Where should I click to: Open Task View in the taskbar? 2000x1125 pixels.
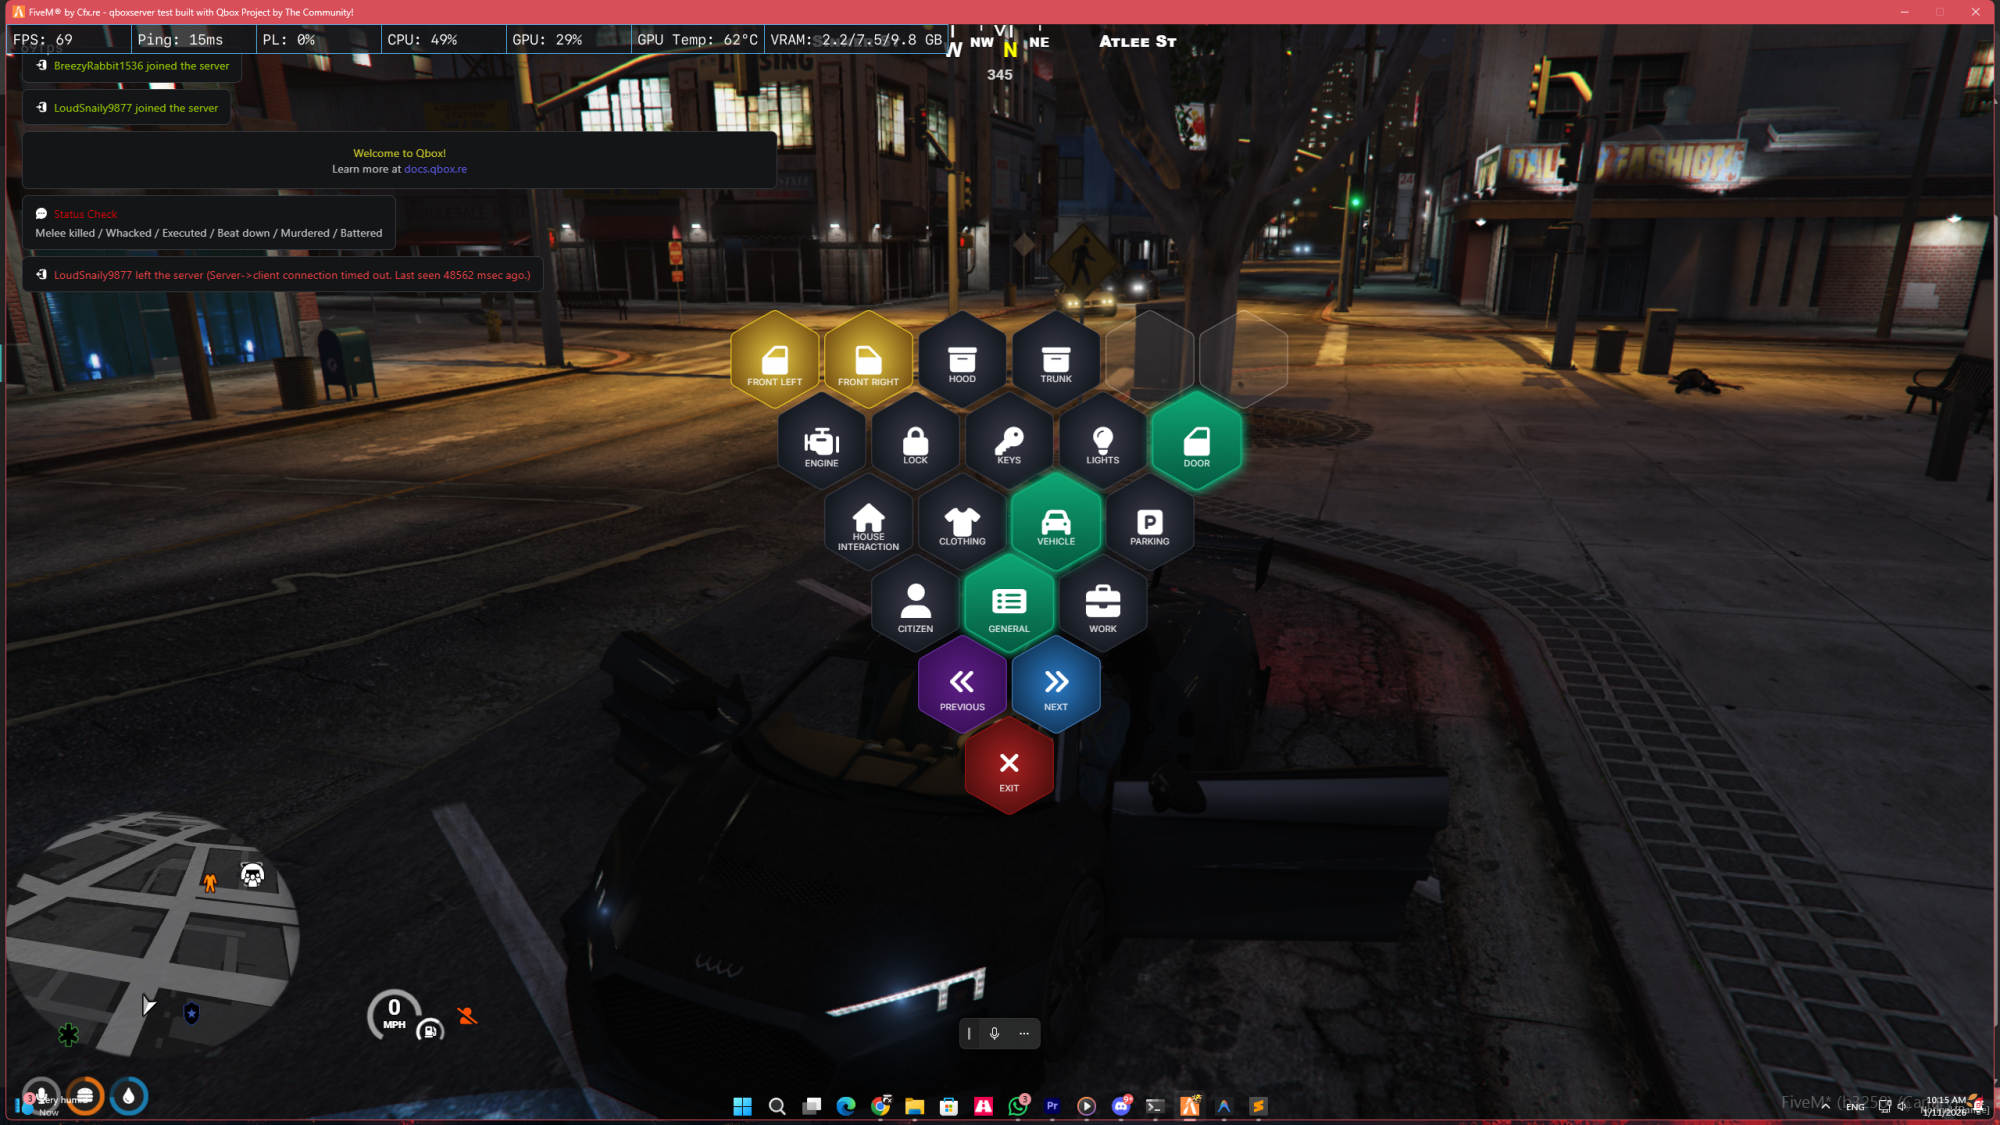(812, 1106)
